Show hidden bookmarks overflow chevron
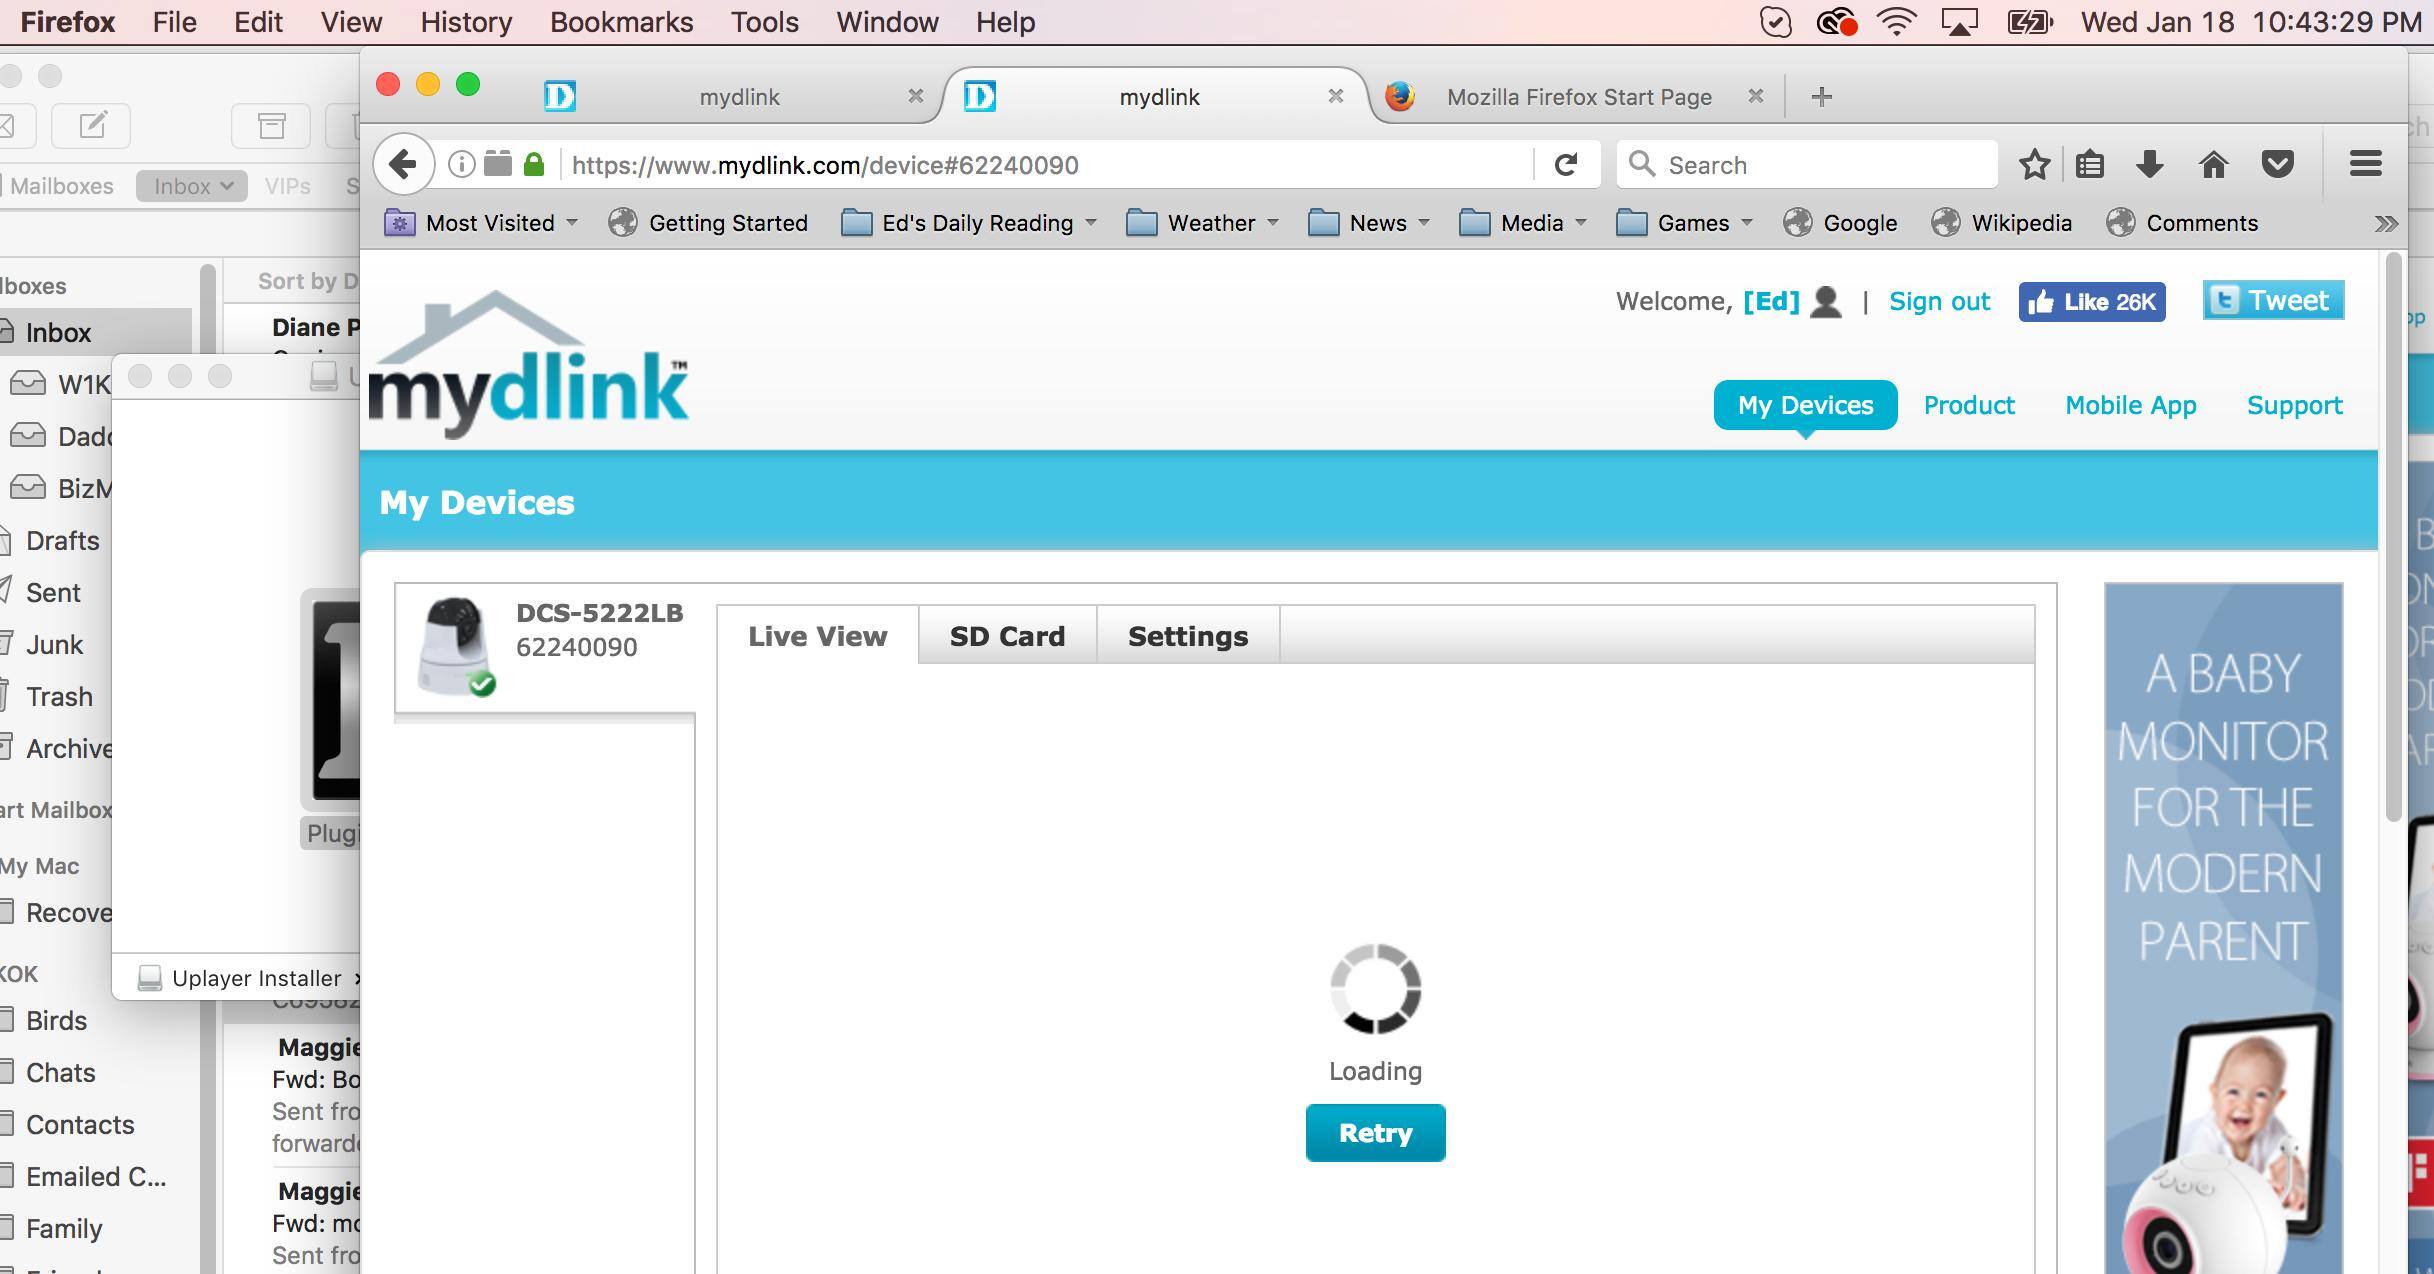The width and height of the screenshot is (2434, 1274). (x=2386, y=223)
